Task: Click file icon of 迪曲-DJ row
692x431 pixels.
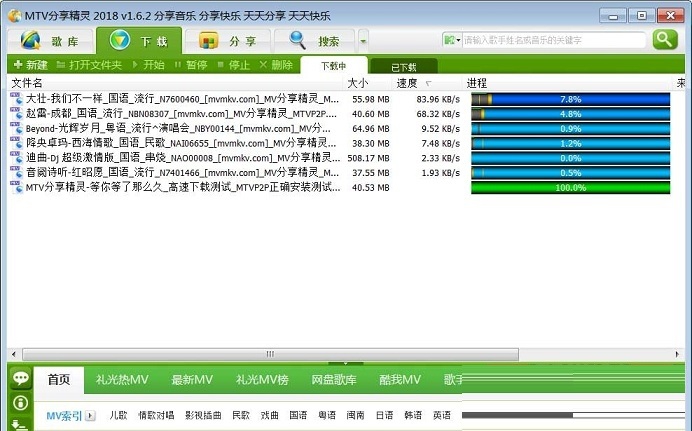Action: tap(16, 158)
